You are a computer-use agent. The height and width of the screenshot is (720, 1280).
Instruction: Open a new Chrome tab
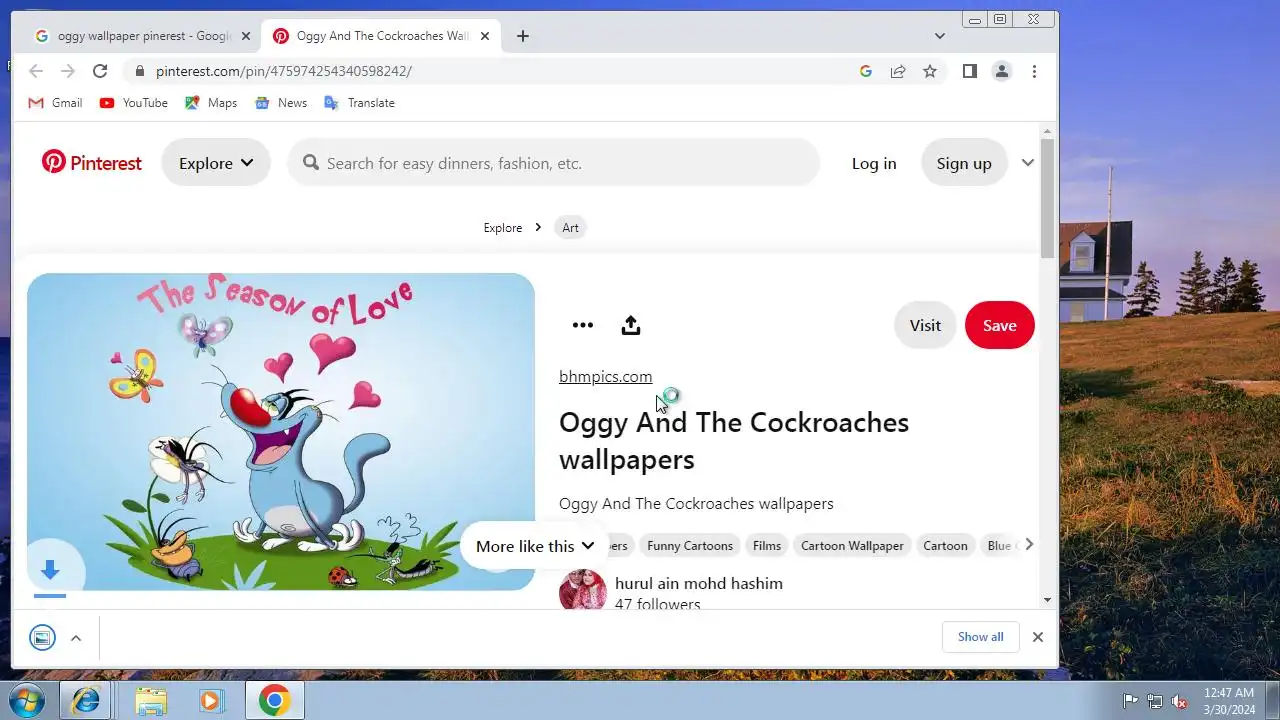coord(523,36)
